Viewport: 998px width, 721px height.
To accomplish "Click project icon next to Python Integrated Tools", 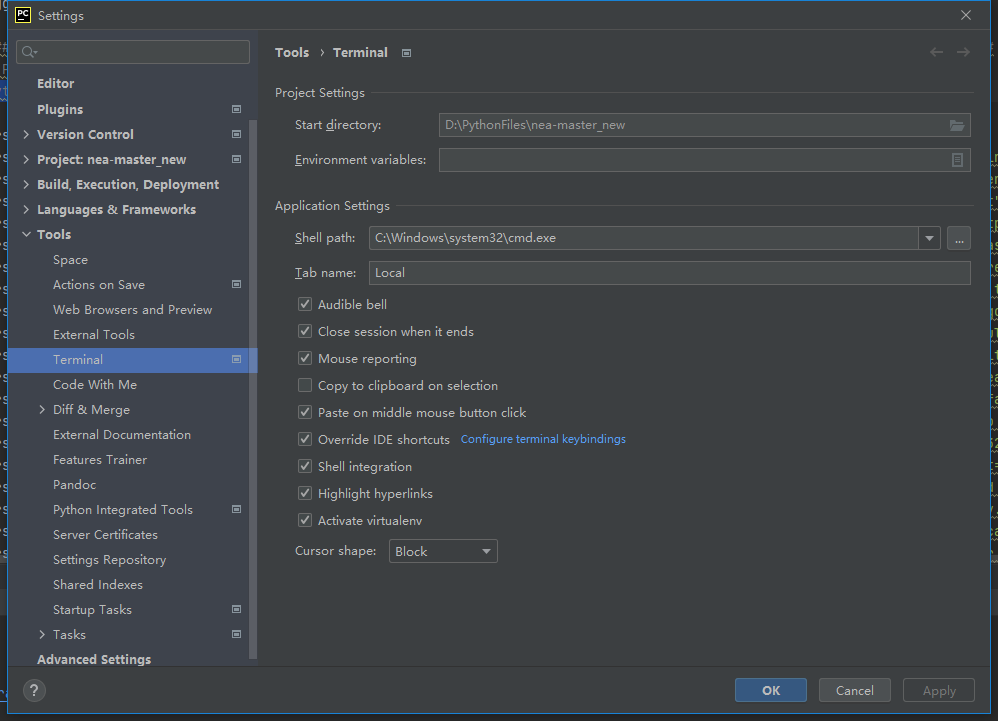I will click(x=236, y=510).
